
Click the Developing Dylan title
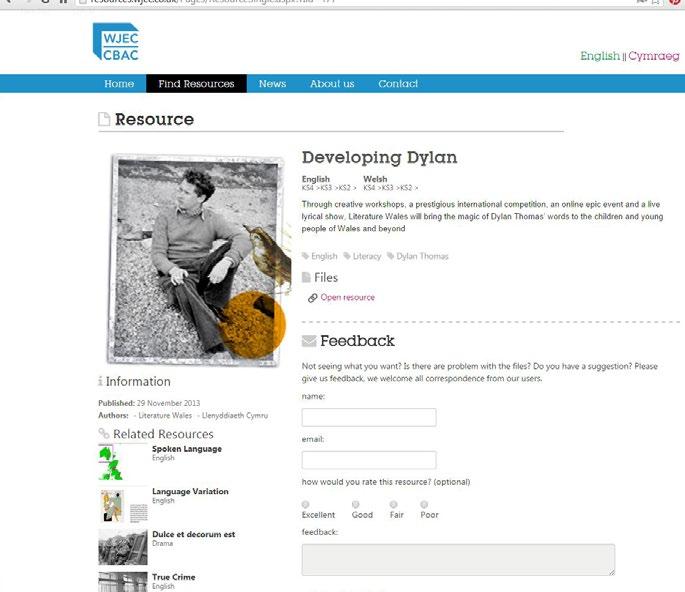379,157
